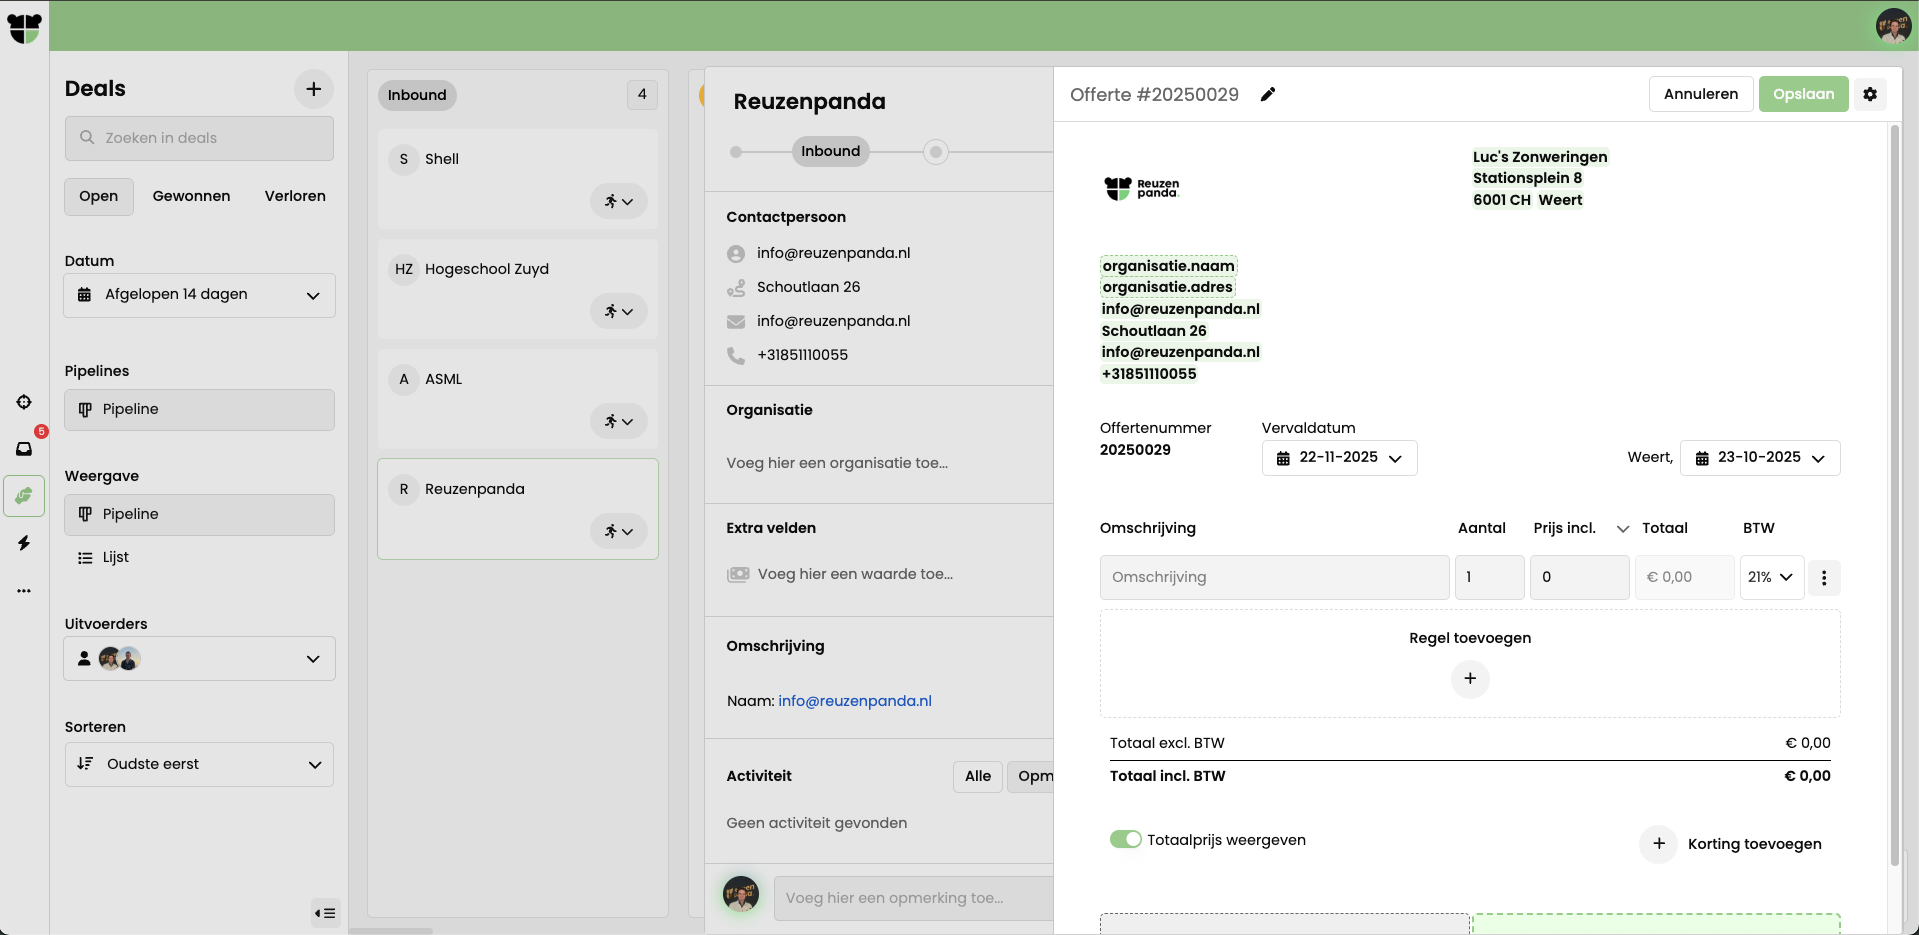Click the Annuleren button
Image resolution: width=1919 pixels, height=935 pixels.
click(x=1700, y=94)
